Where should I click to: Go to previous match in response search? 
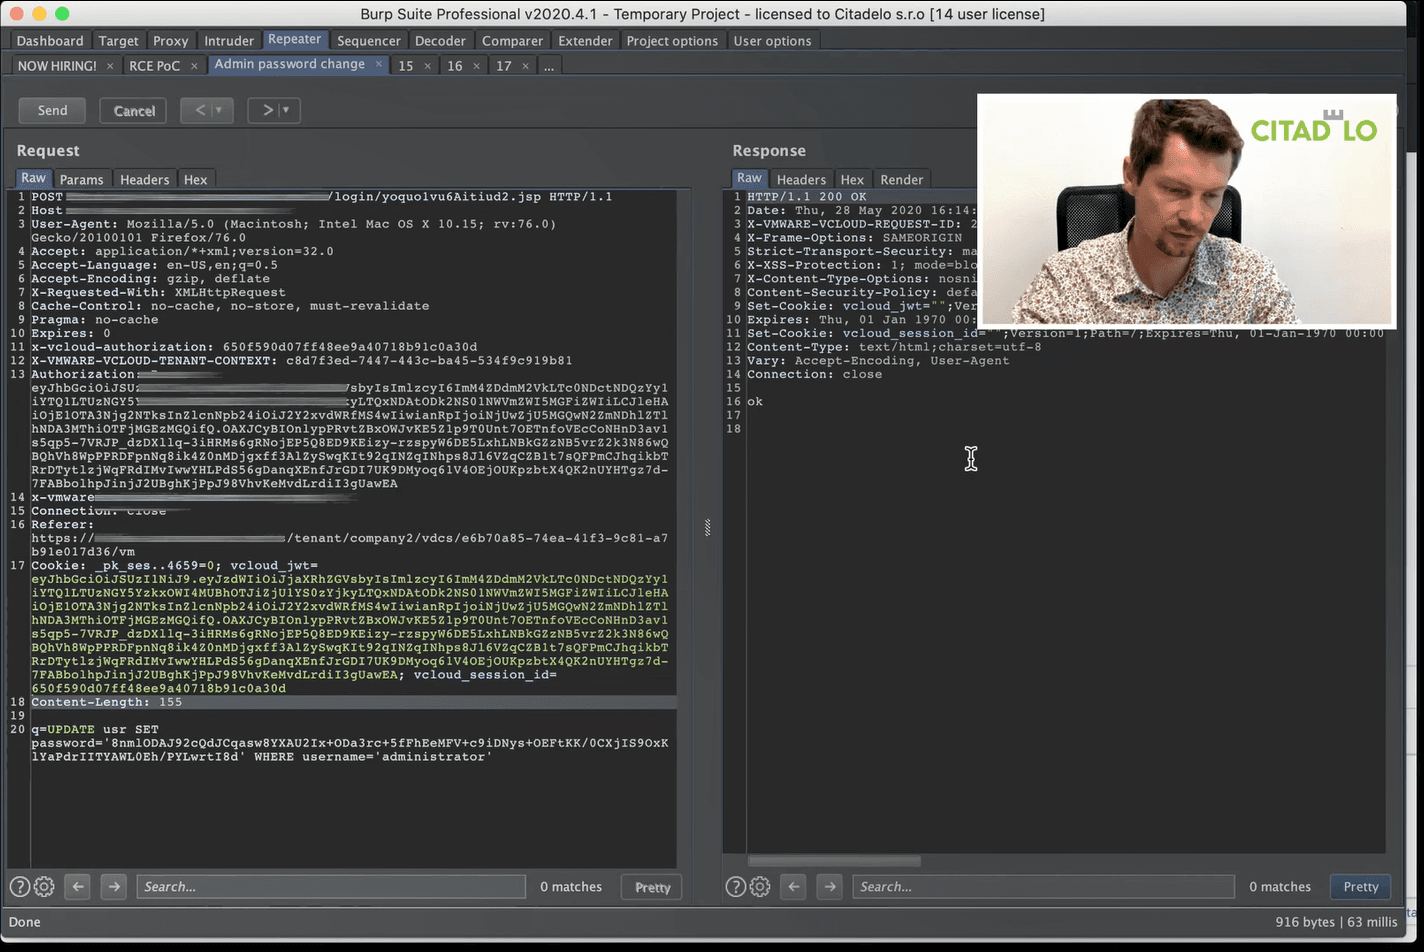point(794,886)
